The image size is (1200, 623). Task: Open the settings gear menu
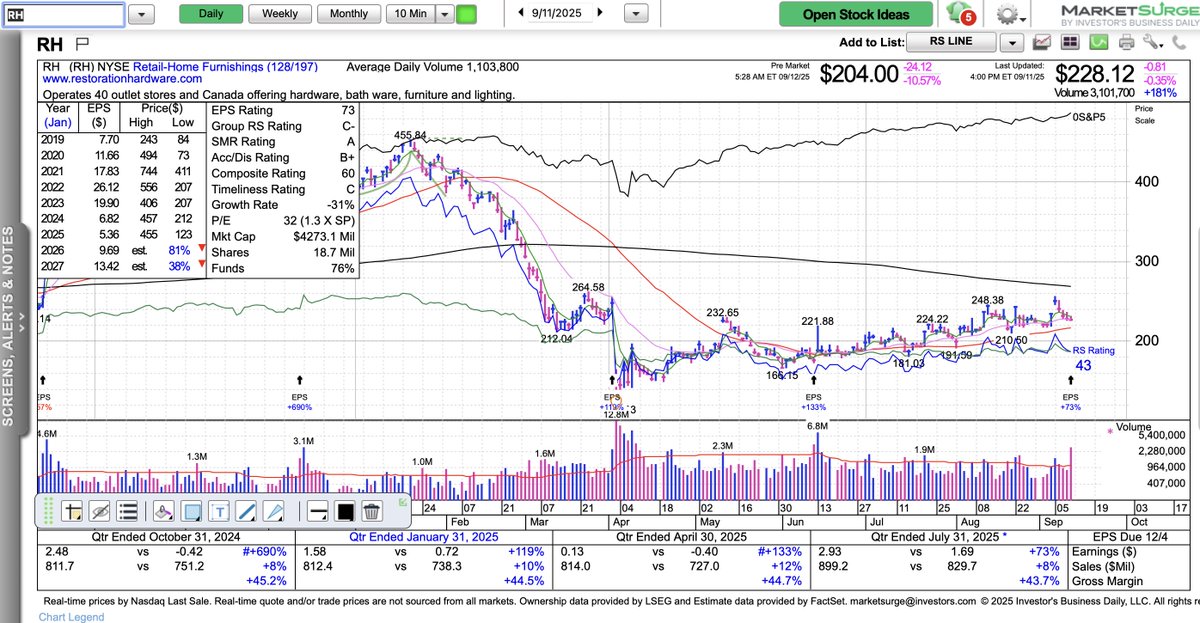click(x=1009, y=14)
